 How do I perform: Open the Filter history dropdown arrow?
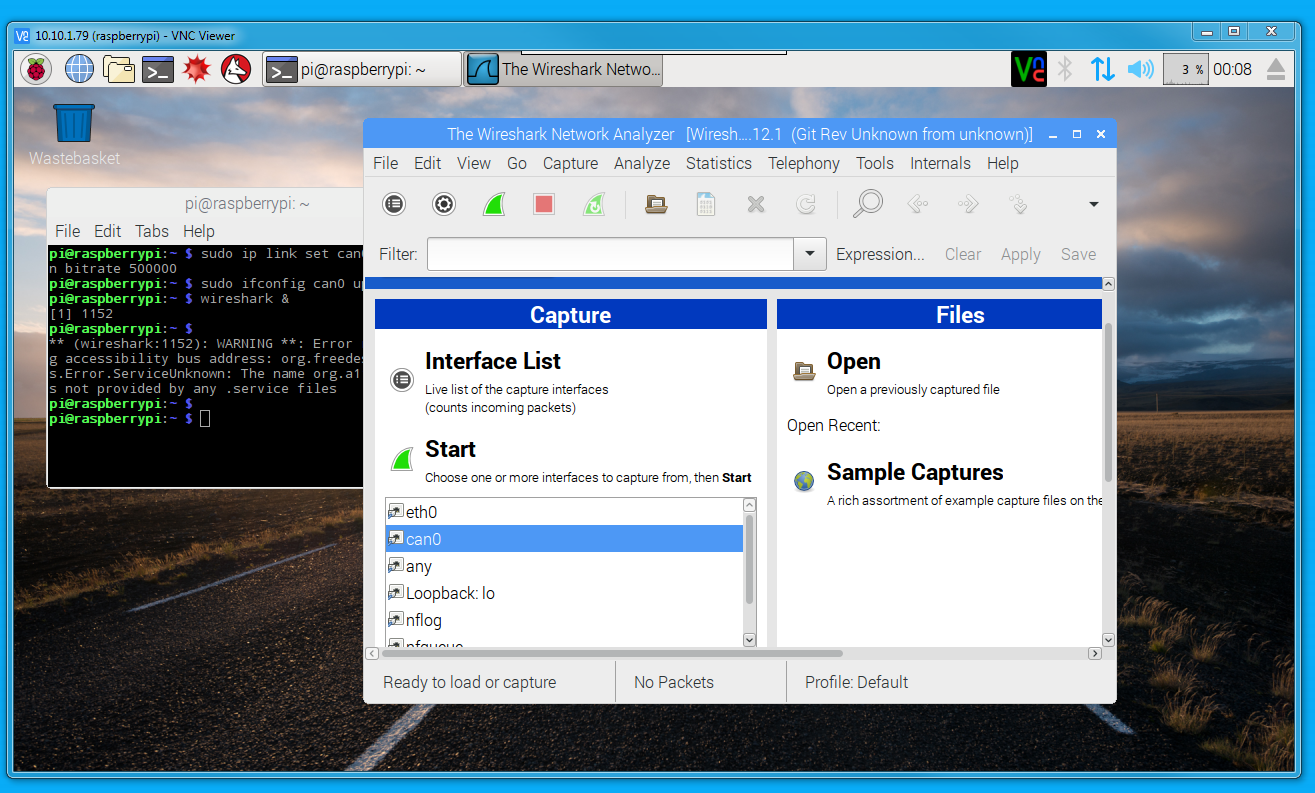(x=810, y=254)
